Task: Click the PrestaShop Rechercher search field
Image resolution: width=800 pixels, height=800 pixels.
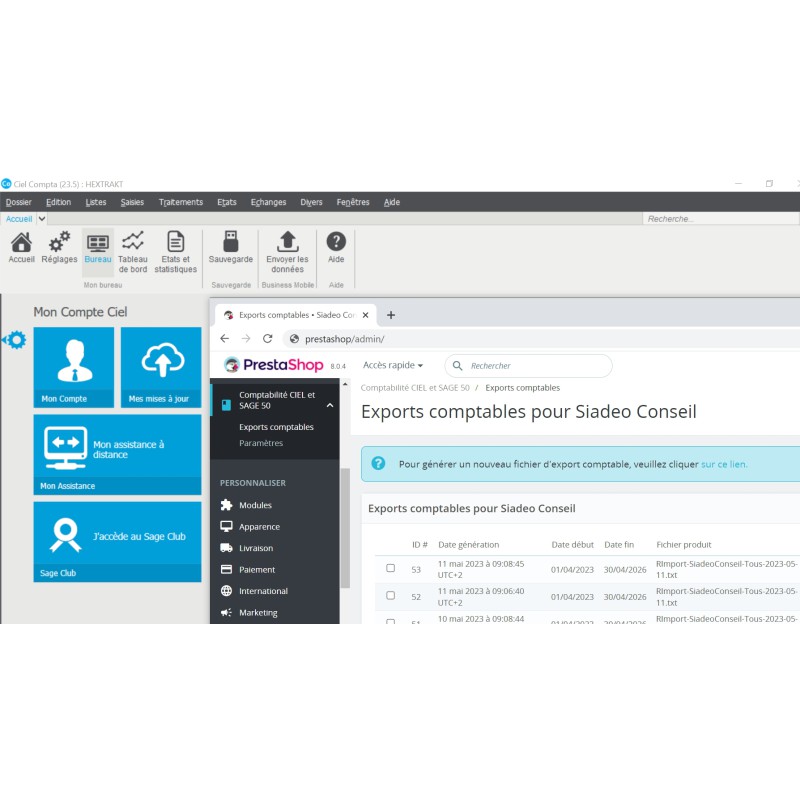Action: point(529,366)
